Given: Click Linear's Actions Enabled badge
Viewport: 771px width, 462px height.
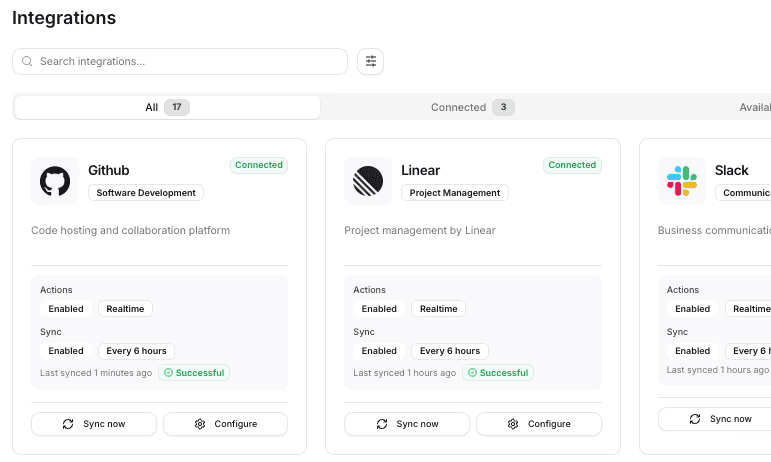Looking at the screenshot, I should (379, 309).
